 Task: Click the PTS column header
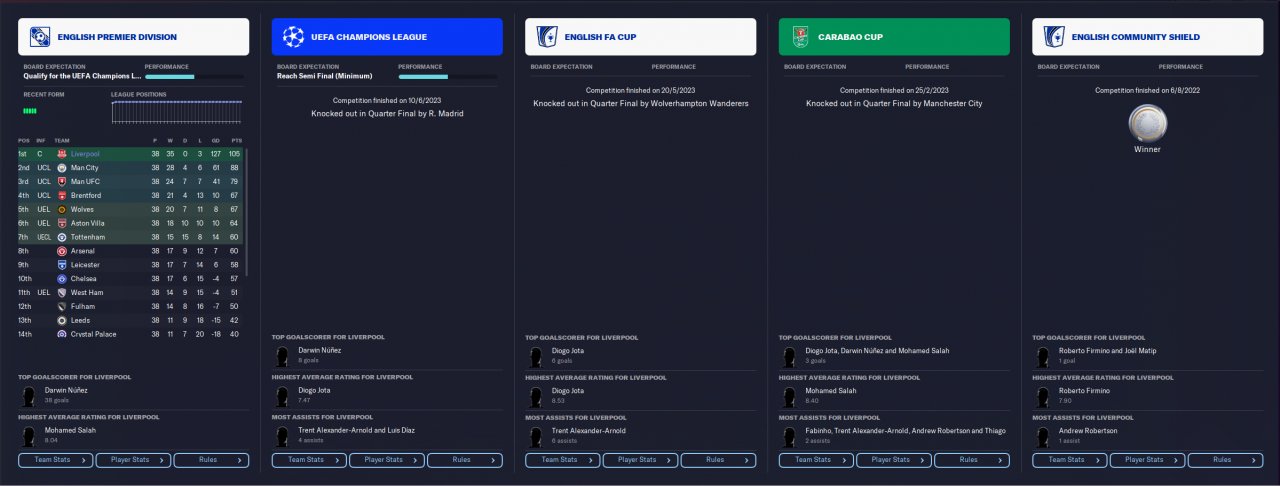click(x=235, y=140)
